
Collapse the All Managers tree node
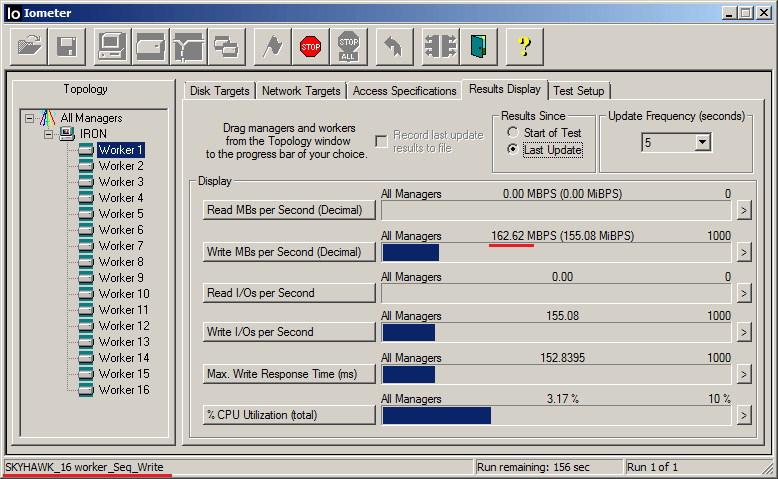point(29,118)
